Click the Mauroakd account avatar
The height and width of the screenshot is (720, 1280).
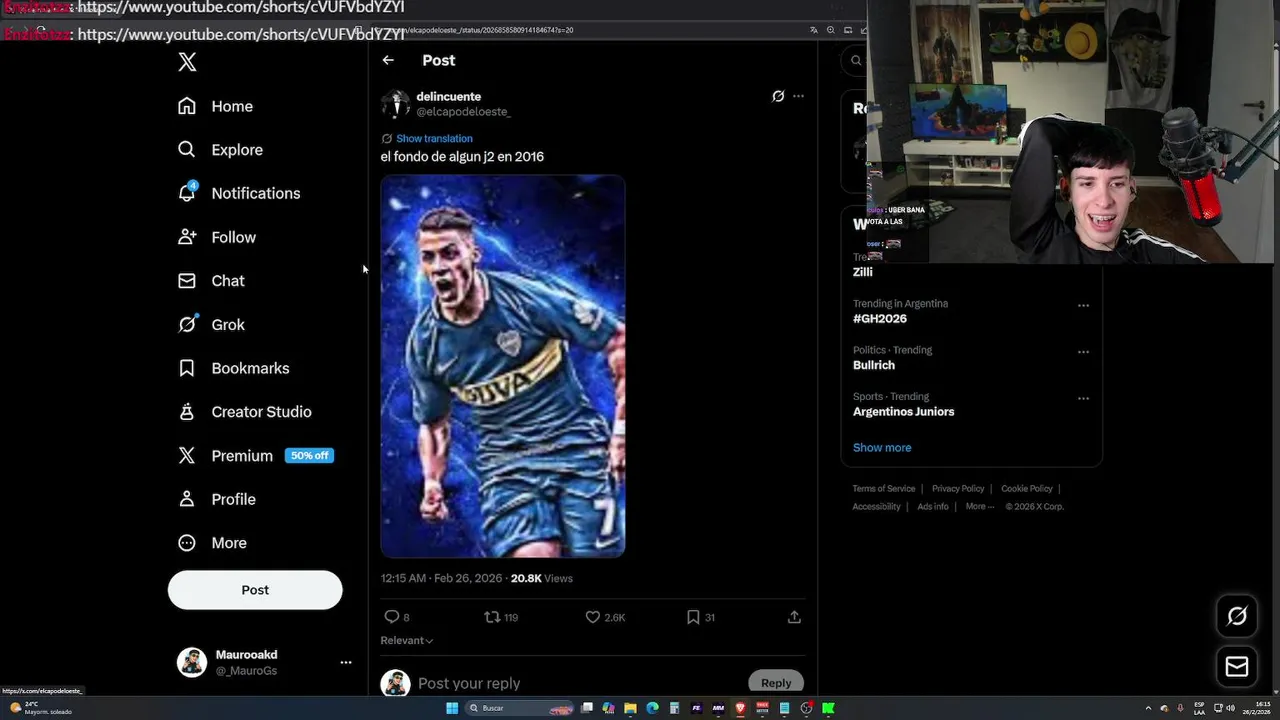pyautogui.click(x=192, y=662)
